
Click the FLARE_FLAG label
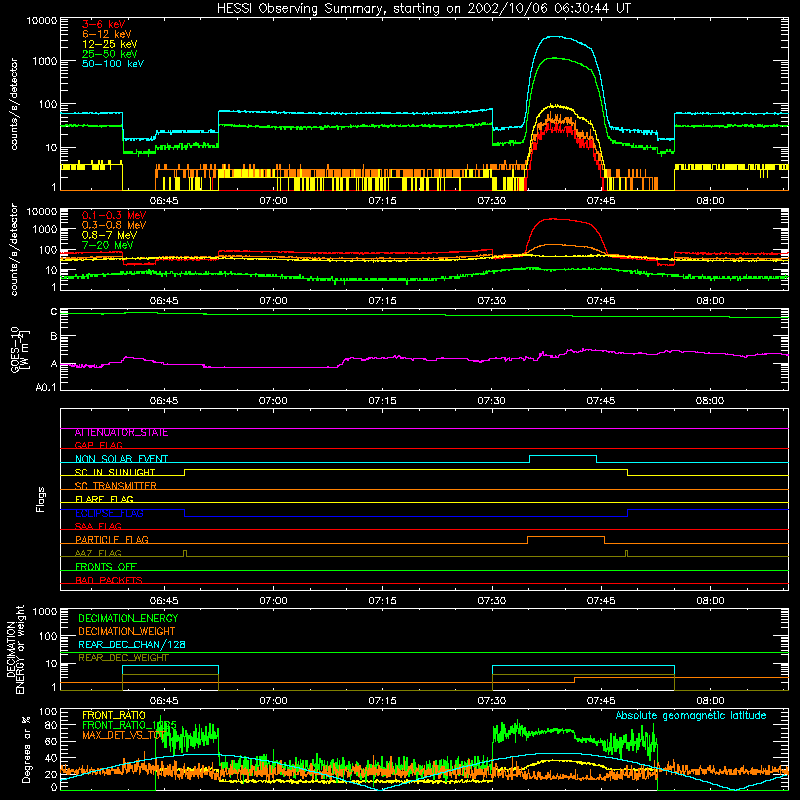pos(104,499)
